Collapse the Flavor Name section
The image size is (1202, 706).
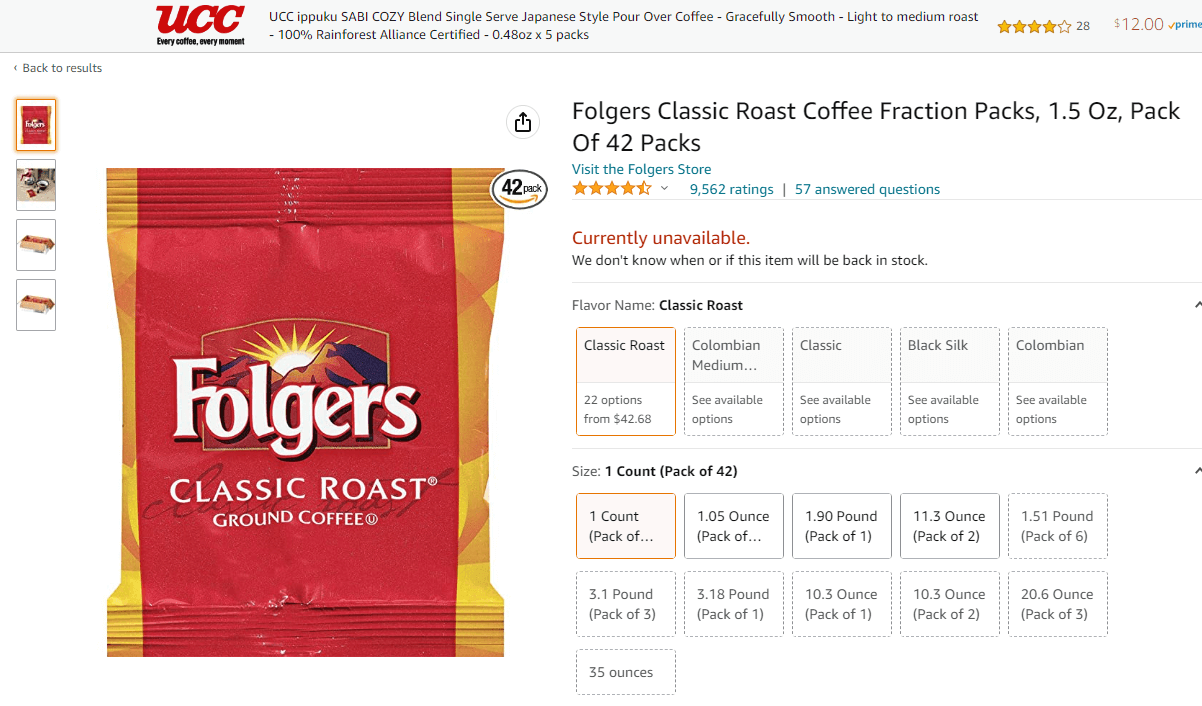[x=1197, y=304]
